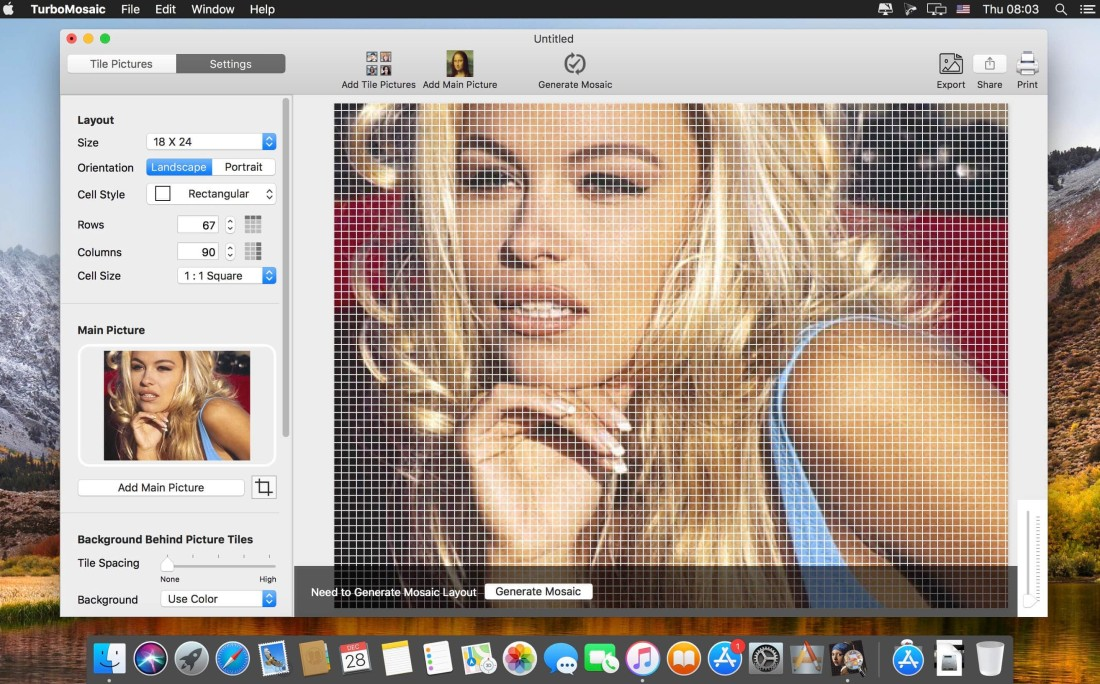Click the grid icon next to Columns
Screen dimensions: 1100x684
(x=253, y=252)
